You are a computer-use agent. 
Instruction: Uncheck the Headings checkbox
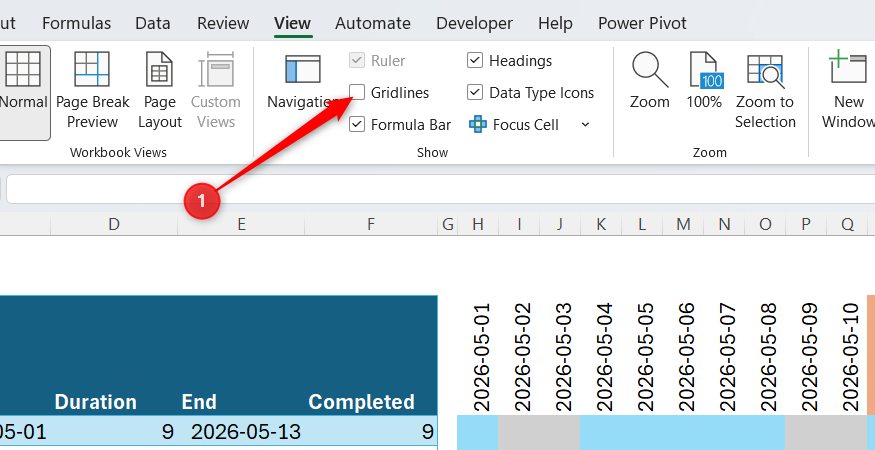[x=475, y=60]
